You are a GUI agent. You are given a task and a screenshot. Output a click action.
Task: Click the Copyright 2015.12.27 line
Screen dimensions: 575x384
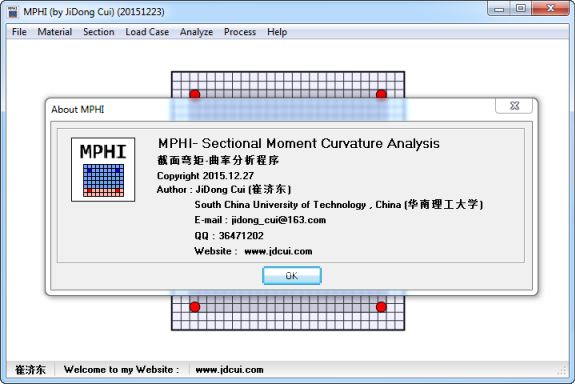pos(205,176)
